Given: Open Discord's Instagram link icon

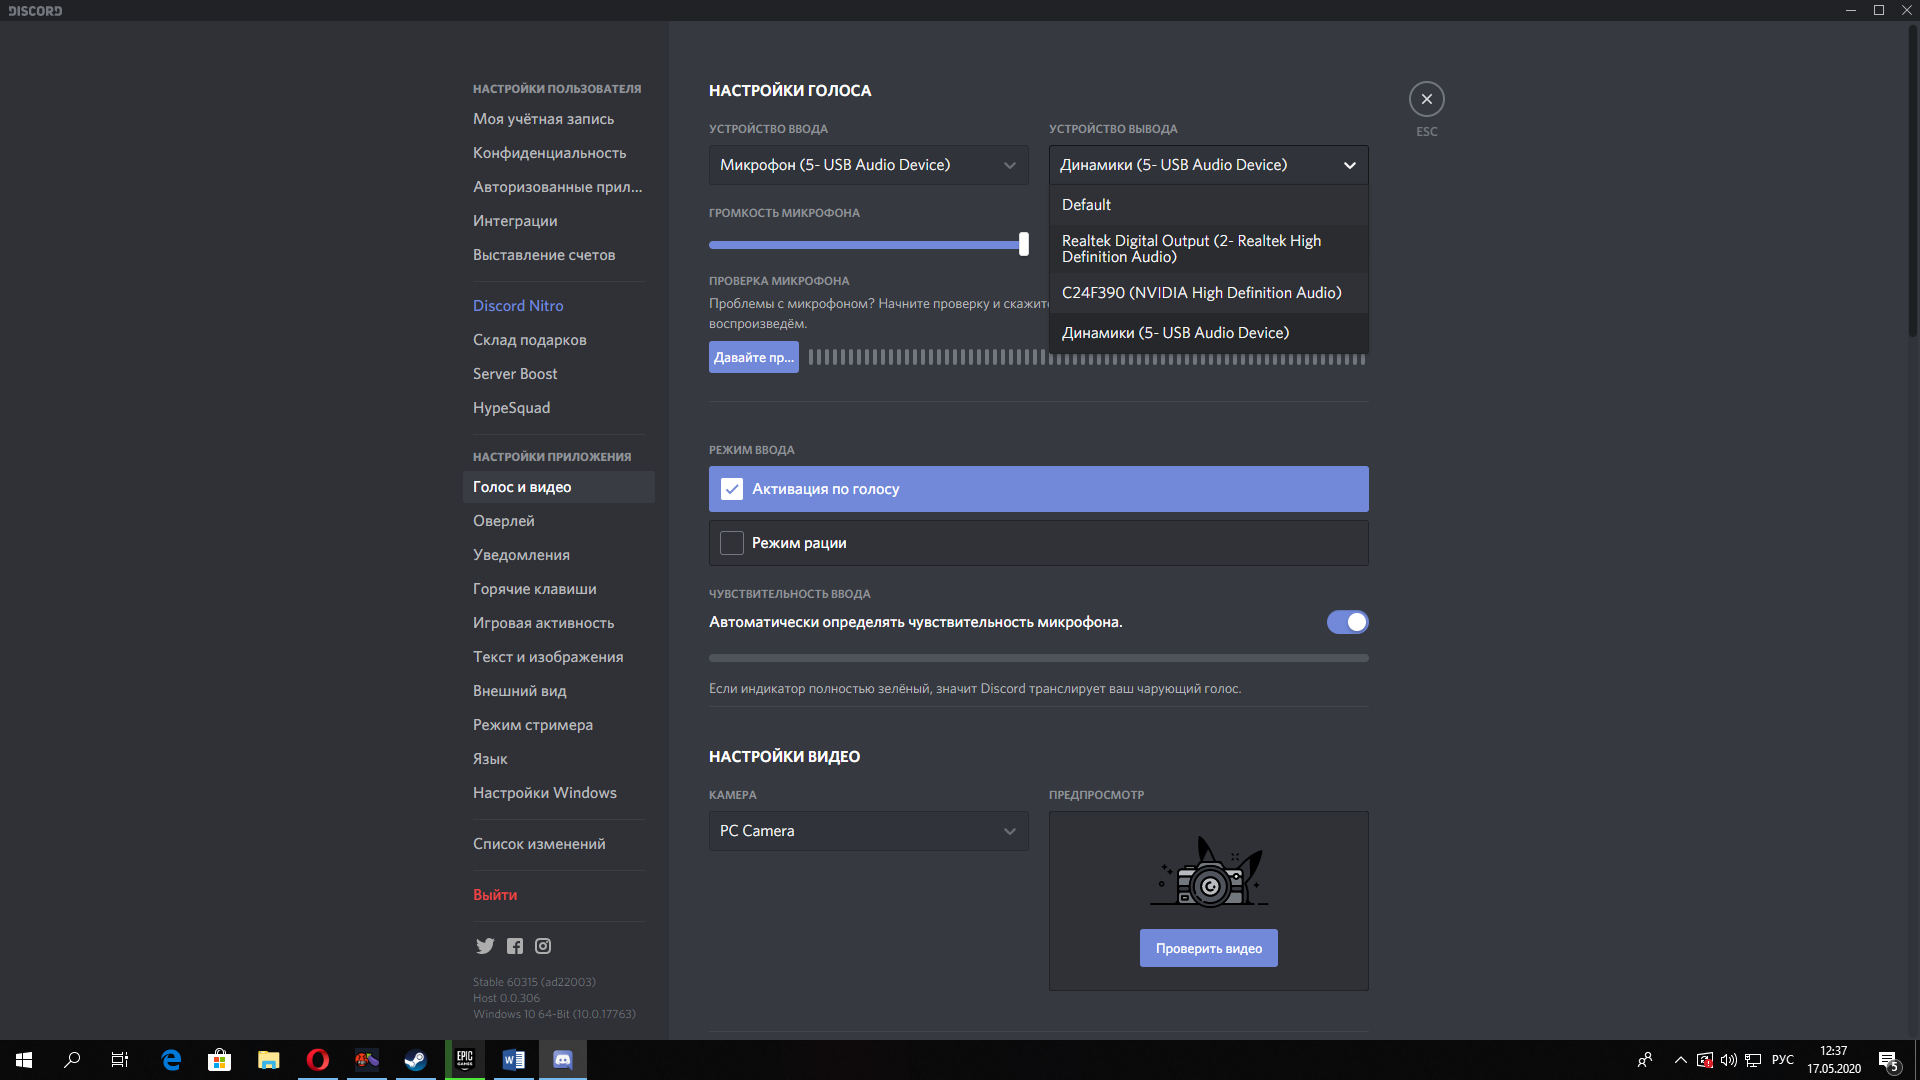Looking at the screenshot, I should click(543, 946).
